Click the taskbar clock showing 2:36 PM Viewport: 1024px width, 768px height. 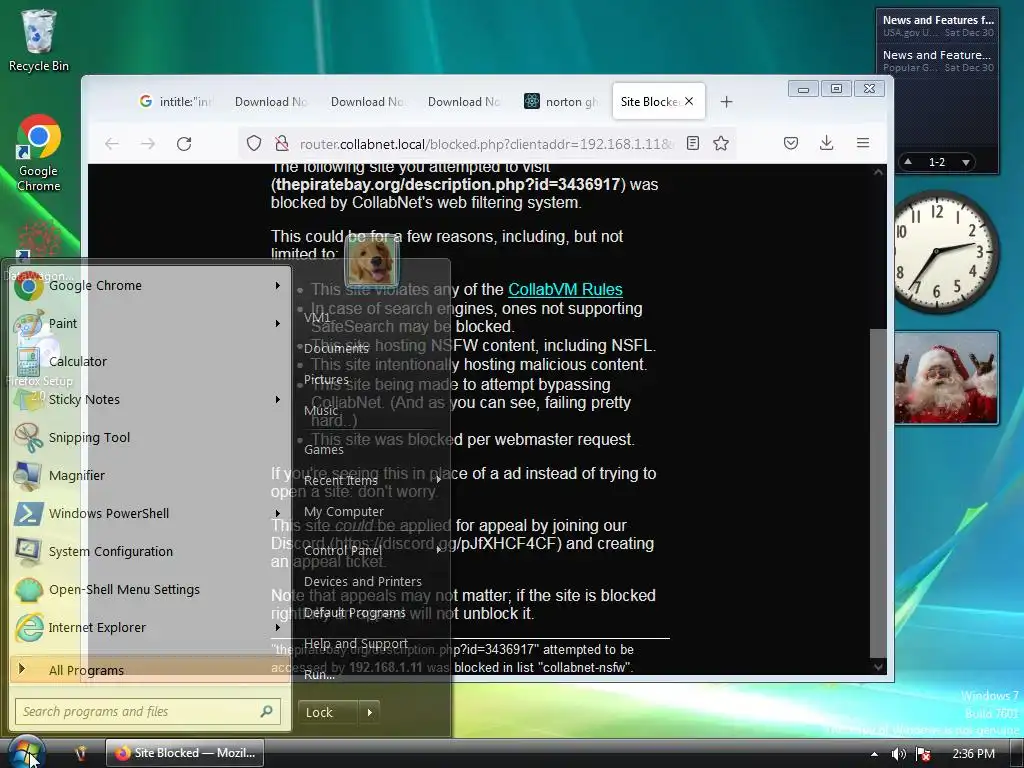pos(973,754)
